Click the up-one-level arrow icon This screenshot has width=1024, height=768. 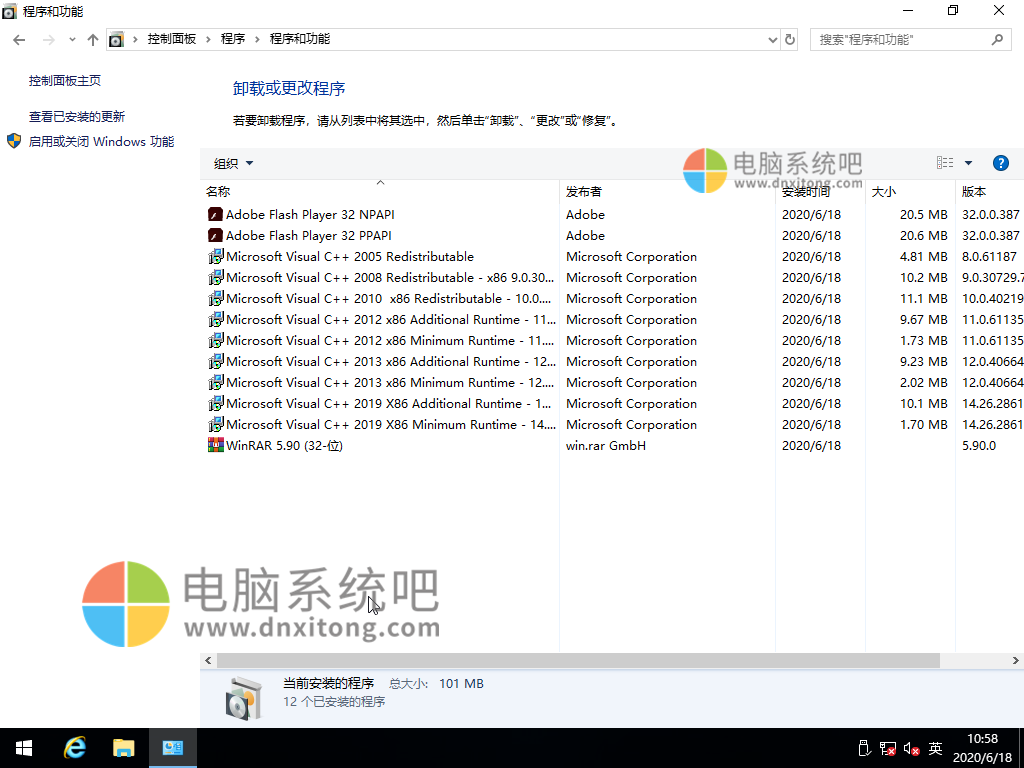[x=93, y=40]
